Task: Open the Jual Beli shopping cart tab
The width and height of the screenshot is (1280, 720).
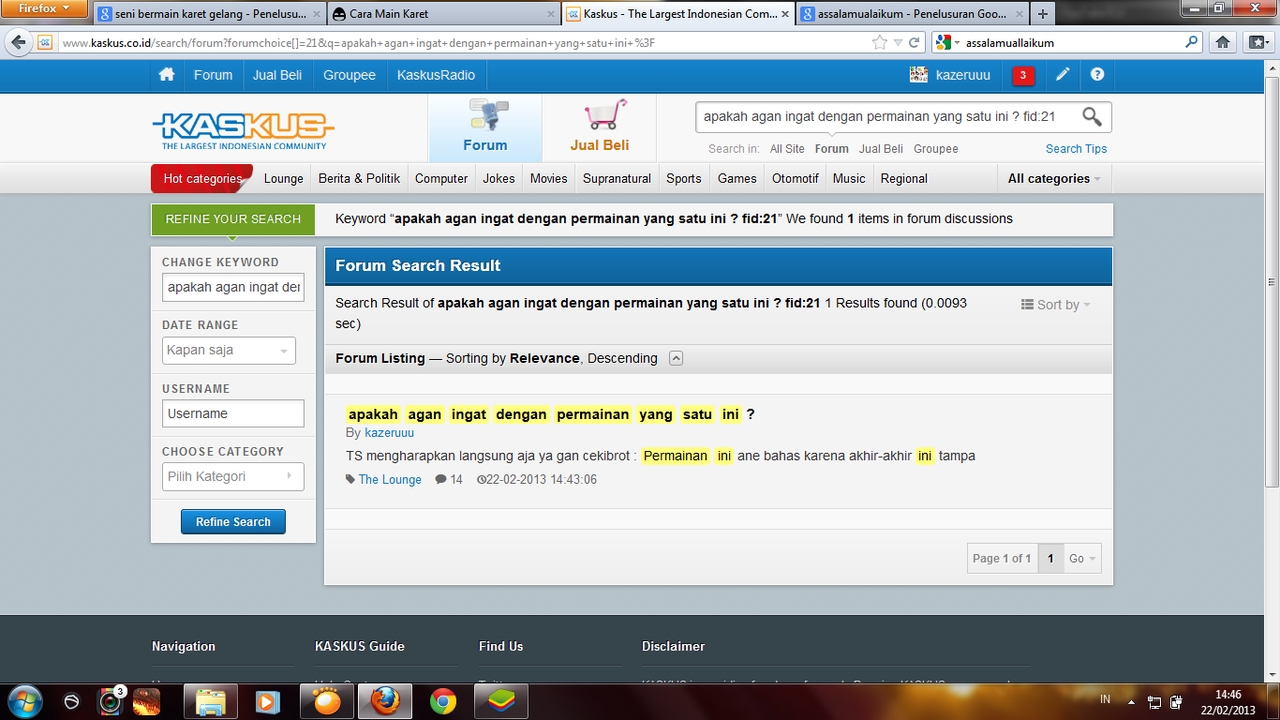Action: tap(600, 128)
